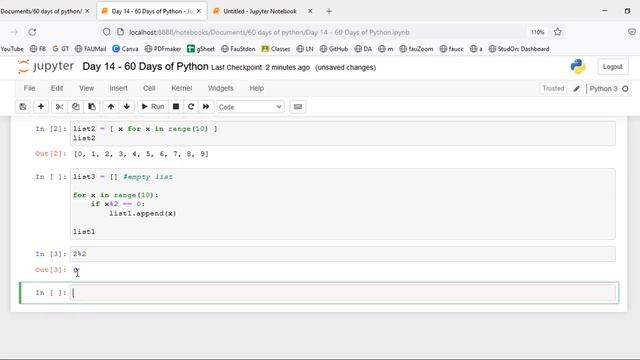Screen dimensions: 640x360
Task: Click the list2 comprehension code cell
Action: pos(343,133)
